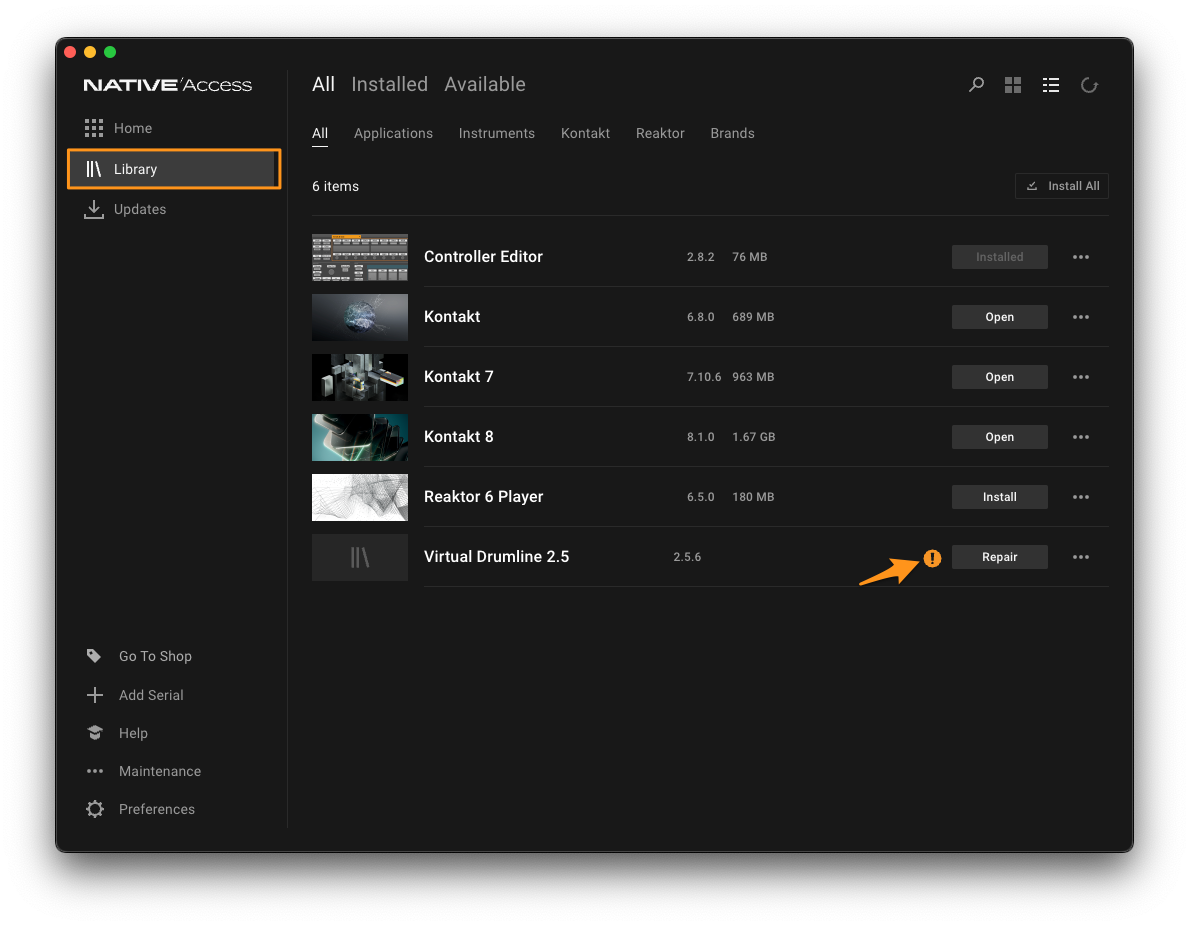
Task: Click the 6 items count label
Action: pyautogui.click(x=335, y=187)
